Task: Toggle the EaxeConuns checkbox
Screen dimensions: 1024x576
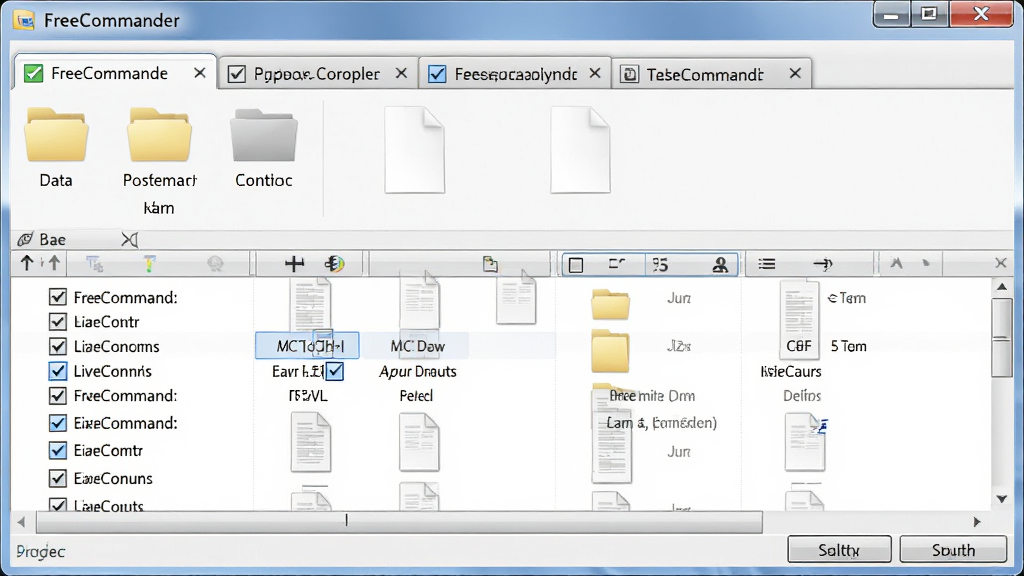Action: click(x=57, y=478)
